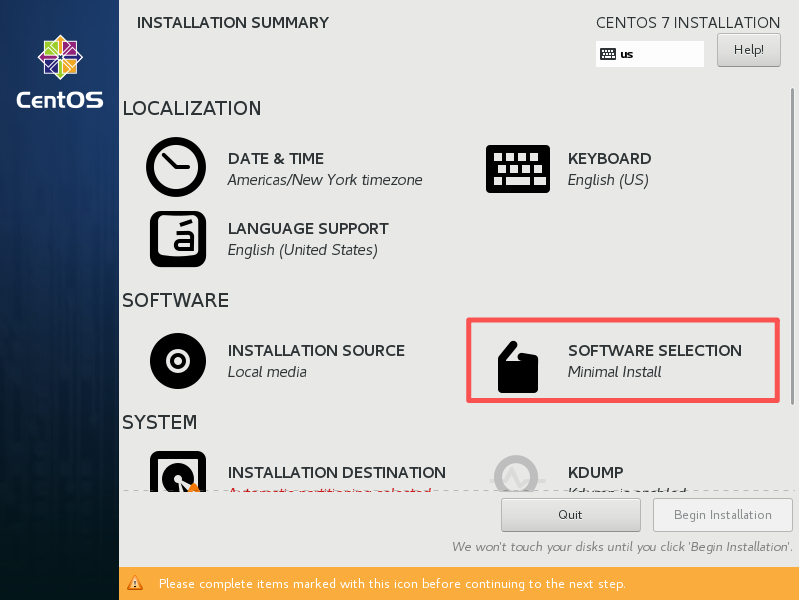
Task: Click the INSTALLATION DESTINATION heading
Action: coord(336,472)
